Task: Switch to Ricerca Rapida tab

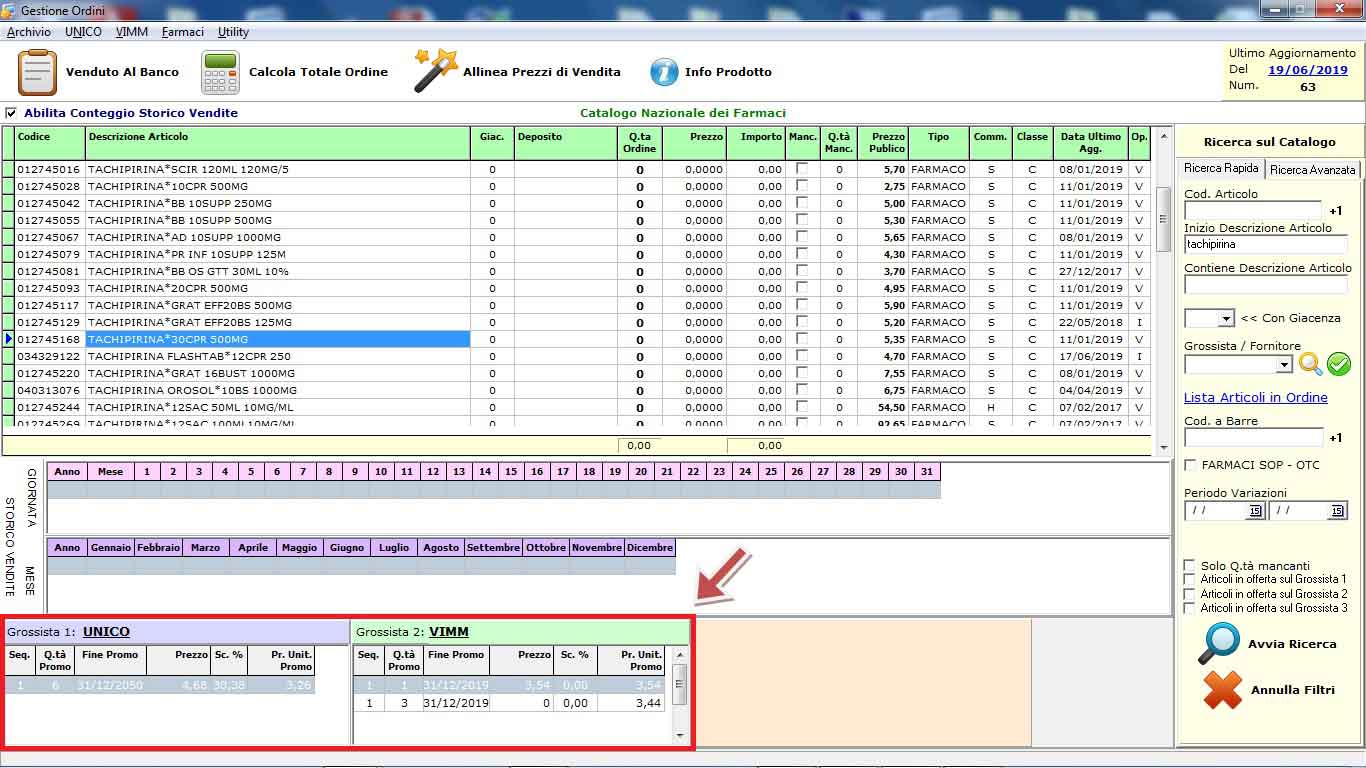Action: [1221, 168]
